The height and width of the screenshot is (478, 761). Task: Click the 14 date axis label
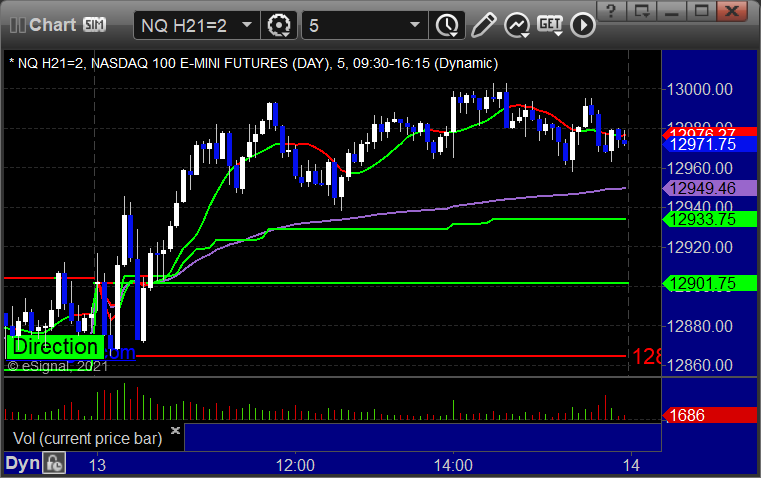point(631,465)
